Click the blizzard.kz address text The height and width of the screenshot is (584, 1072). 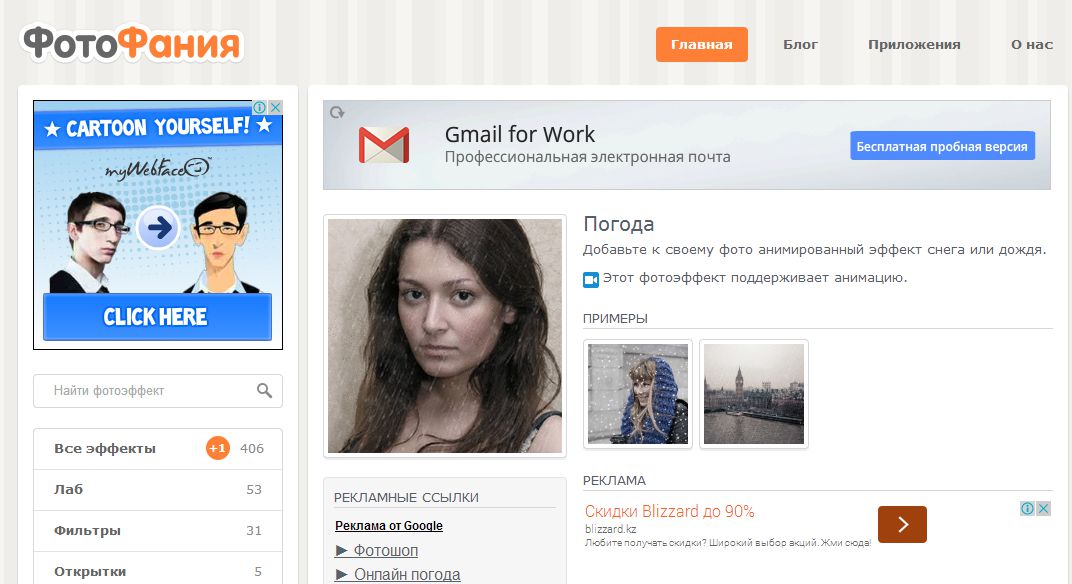(611, 529)
